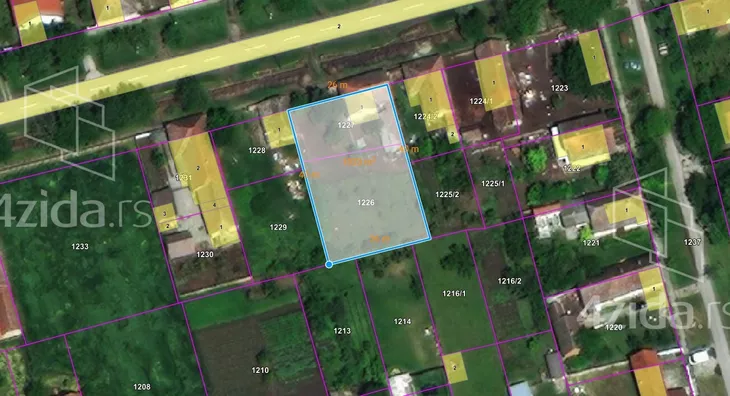Select parcel label 1230
Image resolution: width=730 pixels, height=396 pixels.
coord(205,254)
